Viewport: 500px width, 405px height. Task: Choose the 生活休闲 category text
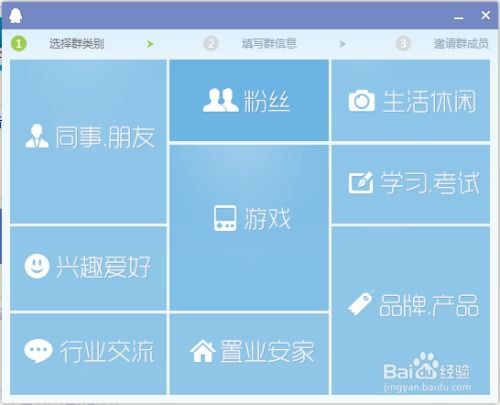[x=429, y=101]
